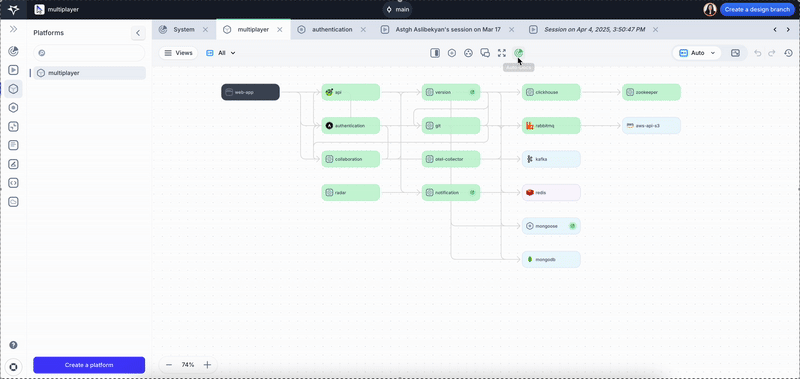Click Create a platform button
This screenshot has width=800, height=379.
click(89, 365)
